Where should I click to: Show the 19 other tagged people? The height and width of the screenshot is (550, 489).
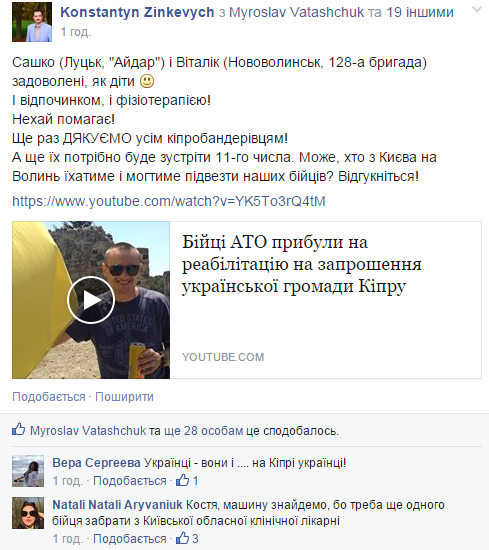[420, 12]
